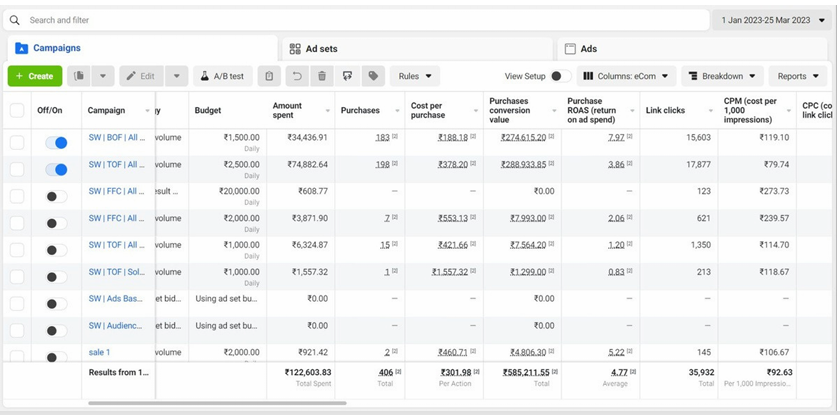Click the Duplicate campaign icon
This screenshot has width=840, height=415.
[x=79, y=76]
